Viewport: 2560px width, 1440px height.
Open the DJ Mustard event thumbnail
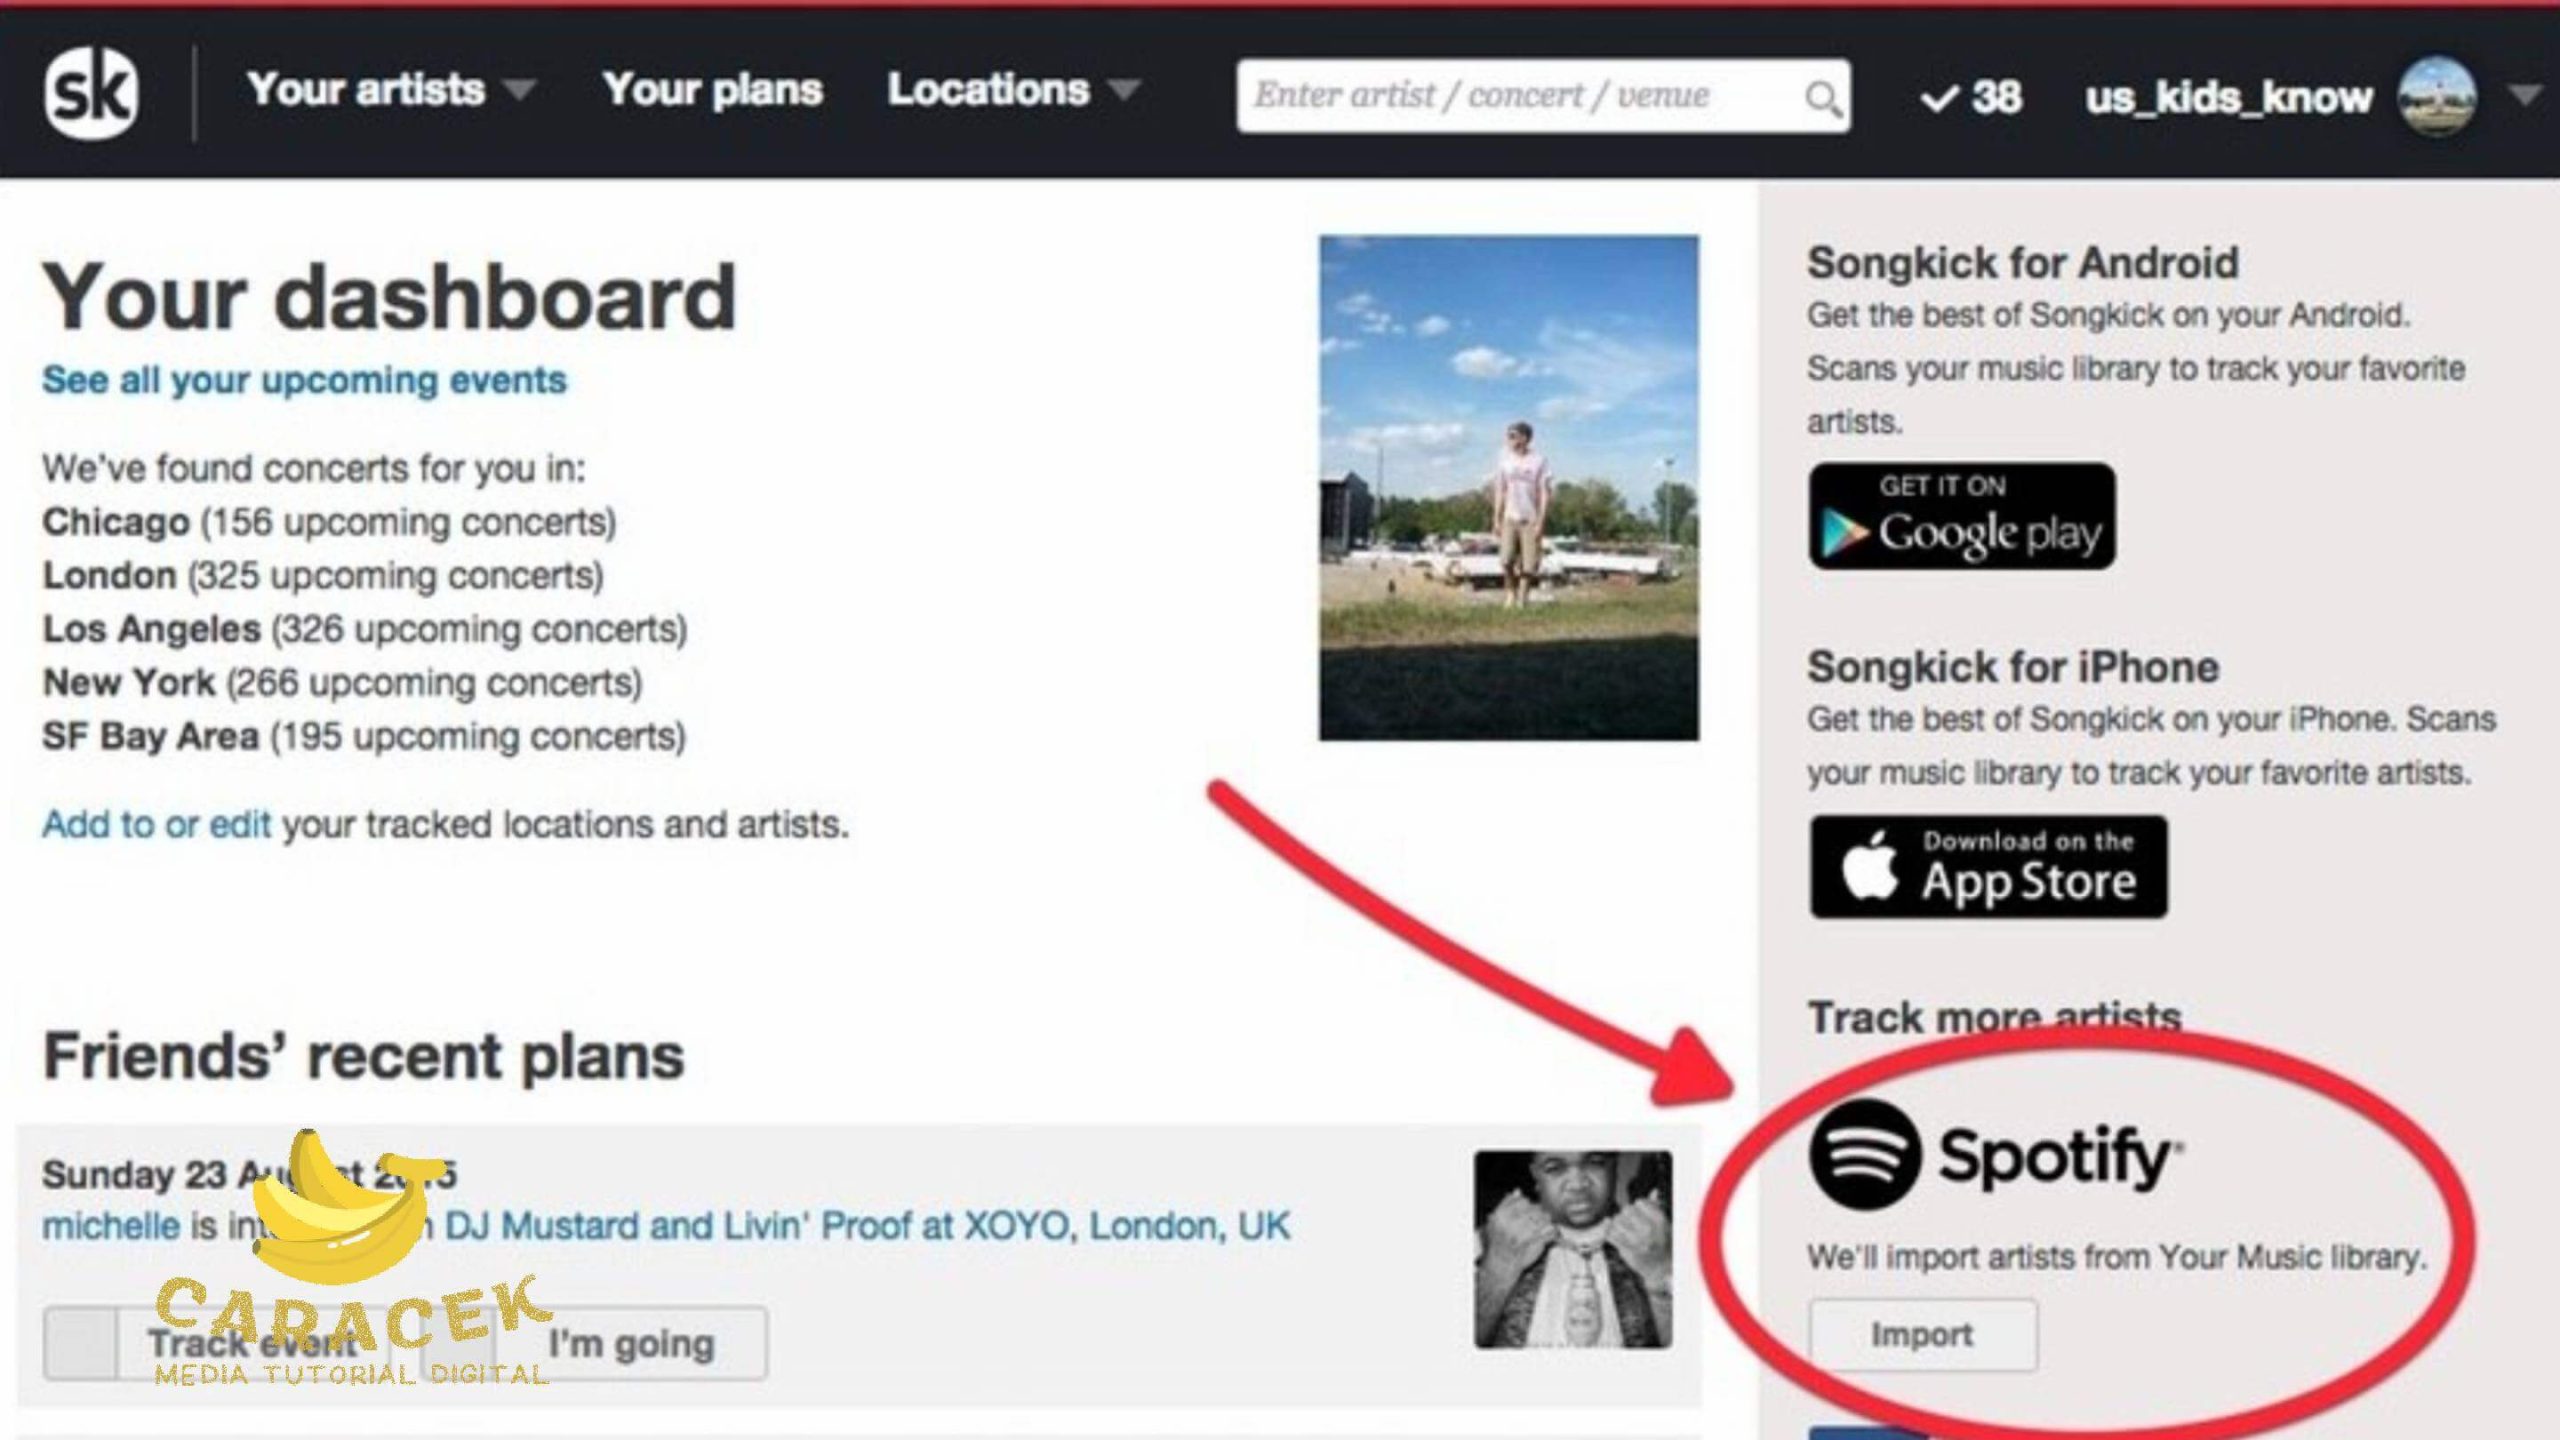point(1573,1249)
